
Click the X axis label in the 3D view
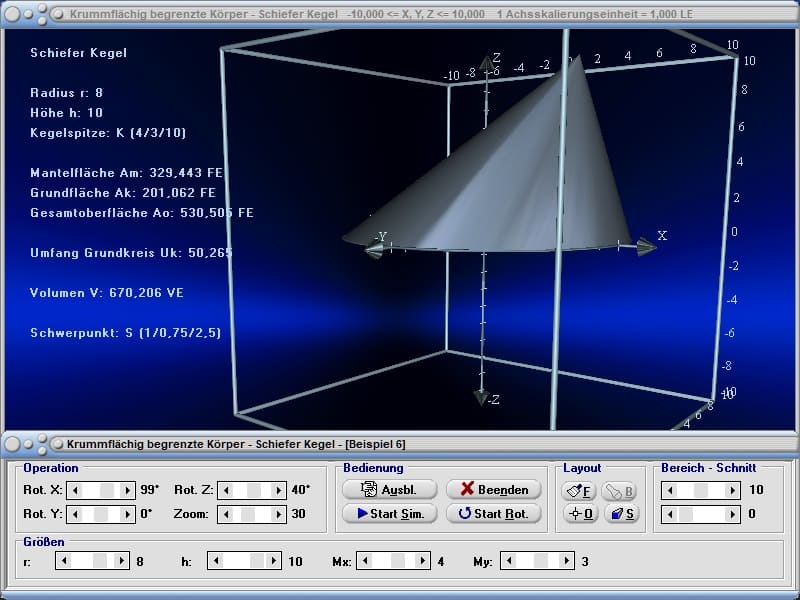662,235
